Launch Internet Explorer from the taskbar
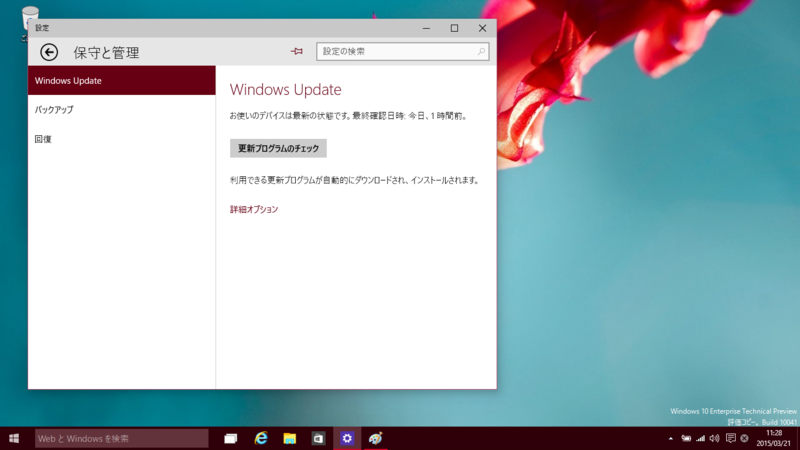This screenshot has height=450, width=800. [261, 438]
